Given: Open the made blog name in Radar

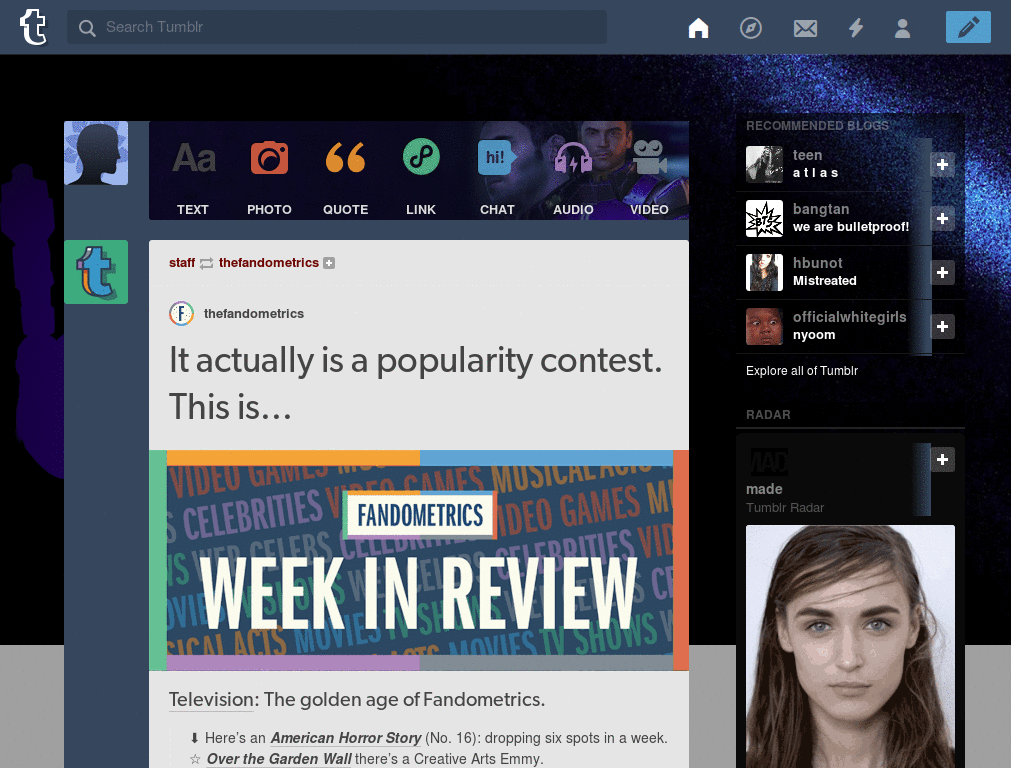Looking at the screenshot, I should [x=764, y=489].
